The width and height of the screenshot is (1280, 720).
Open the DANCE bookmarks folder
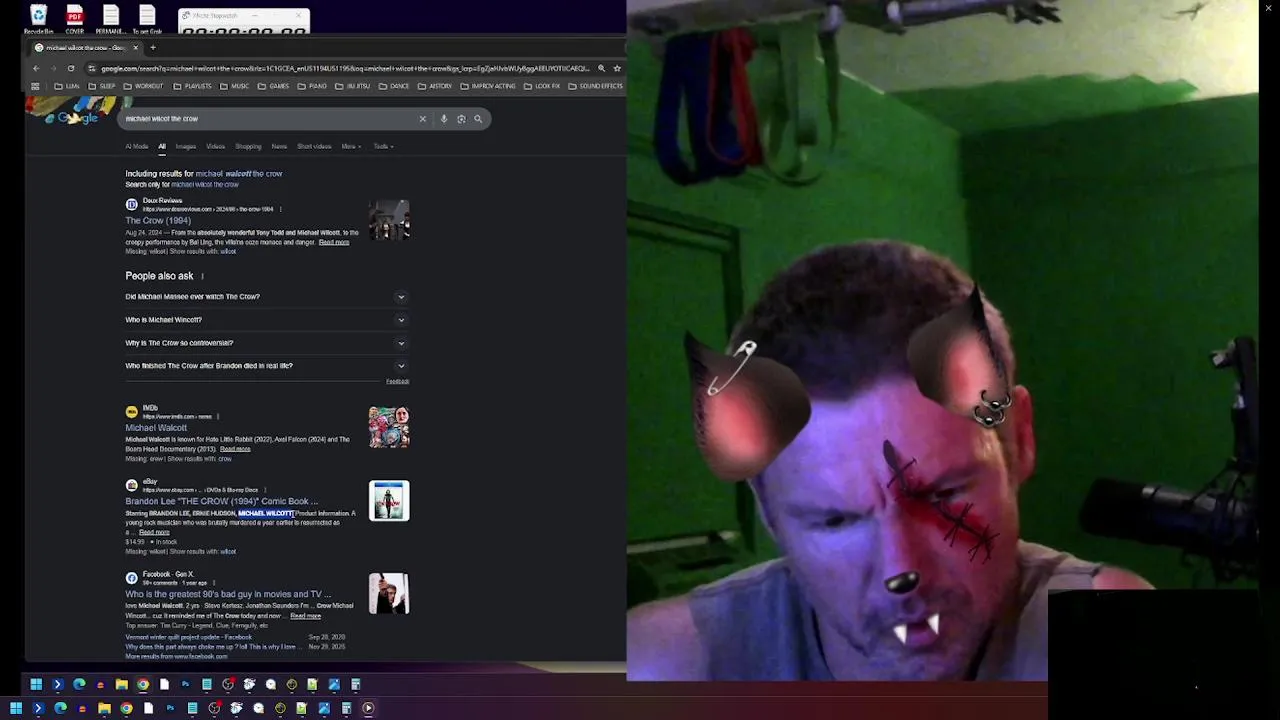coord(394,86)
